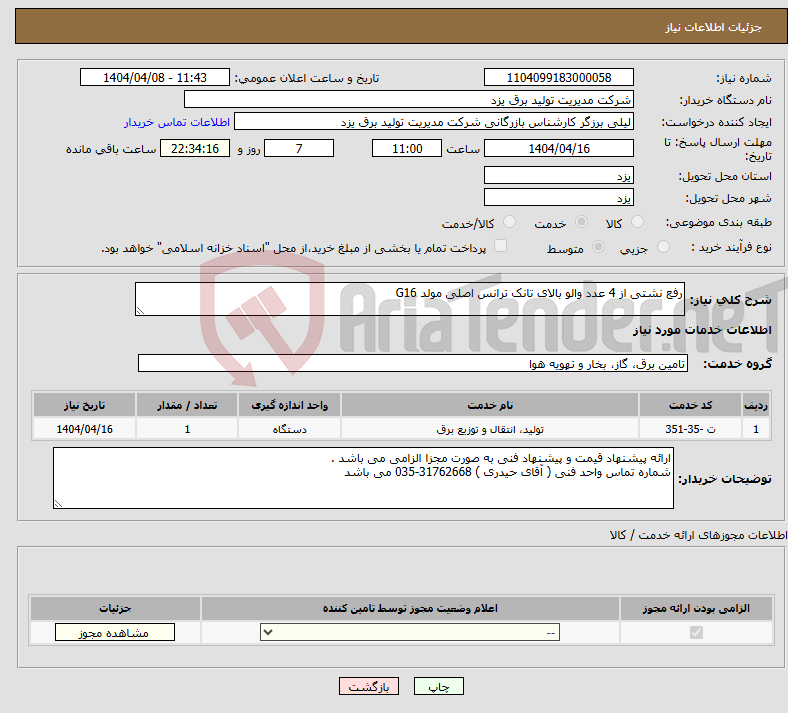Click service code cell ت -35-351
This screenshot has height=713, width=788.
[691, 429]
